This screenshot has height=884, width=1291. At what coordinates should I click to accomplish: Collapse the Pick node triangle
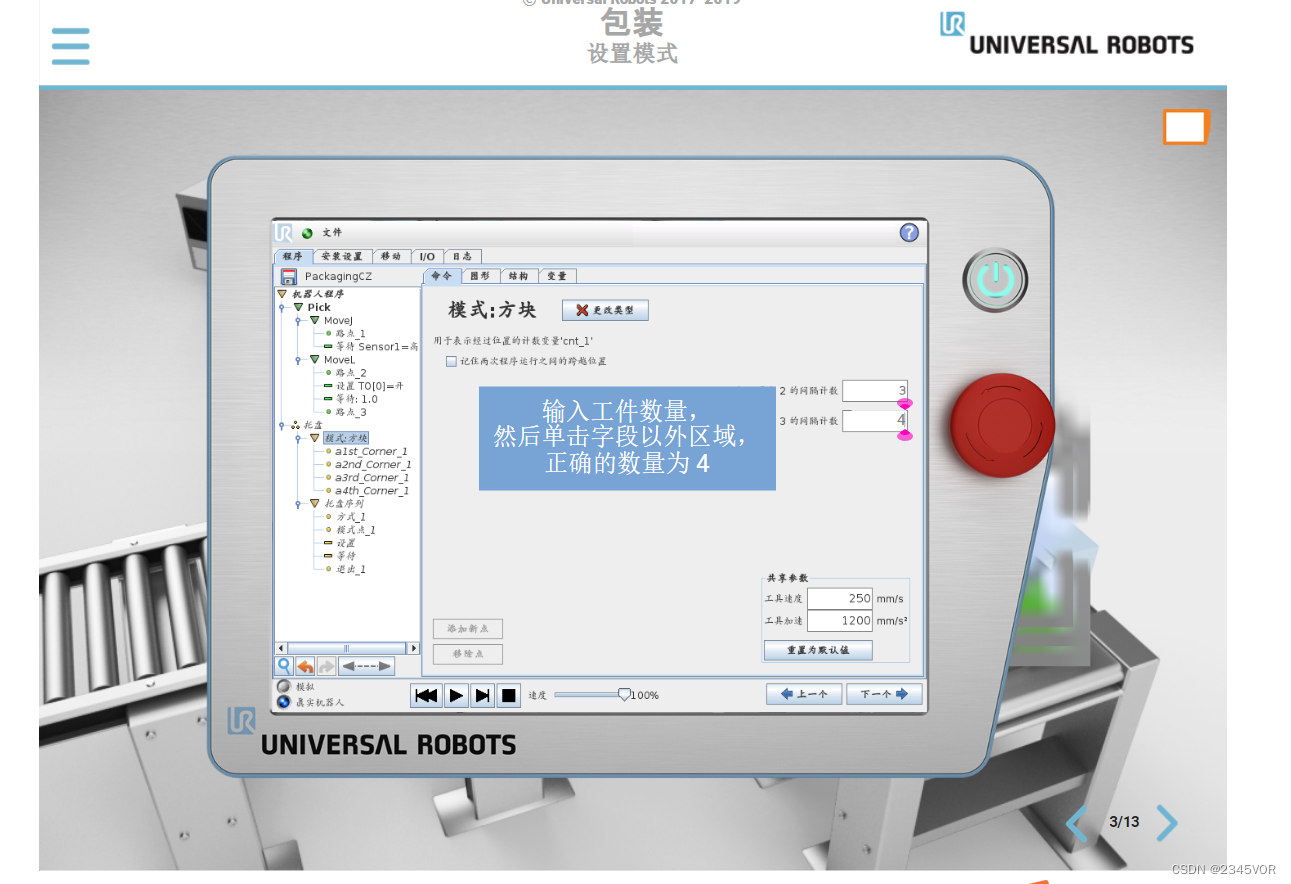coord(298,307)
